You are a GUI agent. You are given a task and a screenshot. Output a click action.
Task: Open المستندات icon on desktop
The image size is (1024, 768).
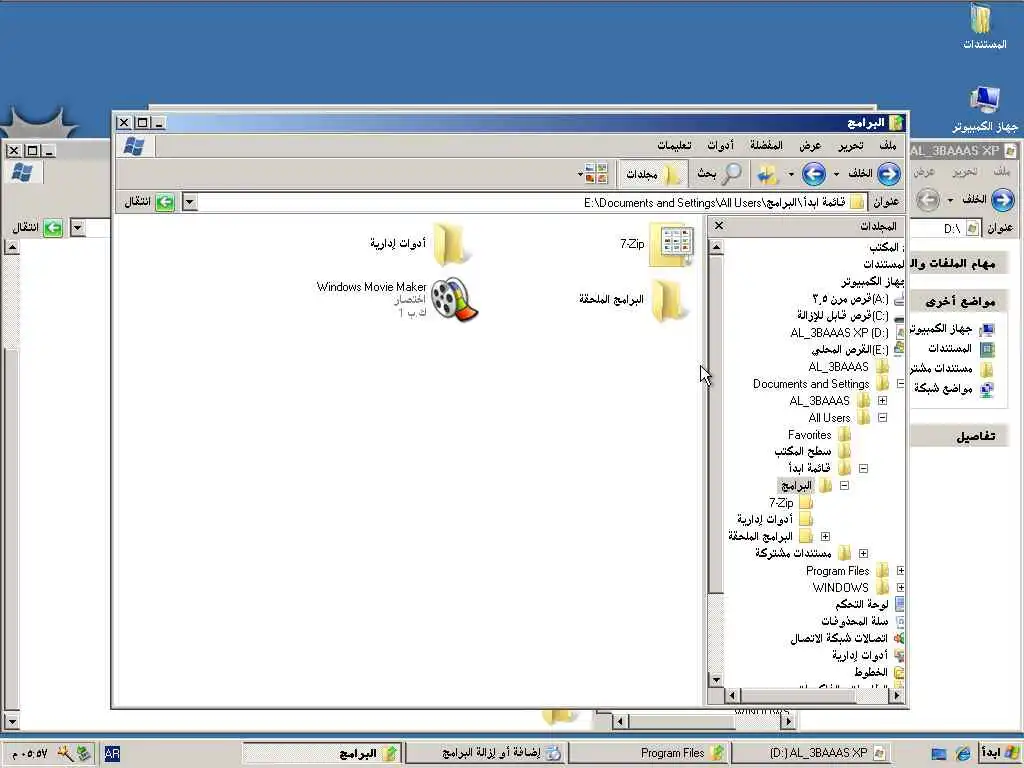984,26
